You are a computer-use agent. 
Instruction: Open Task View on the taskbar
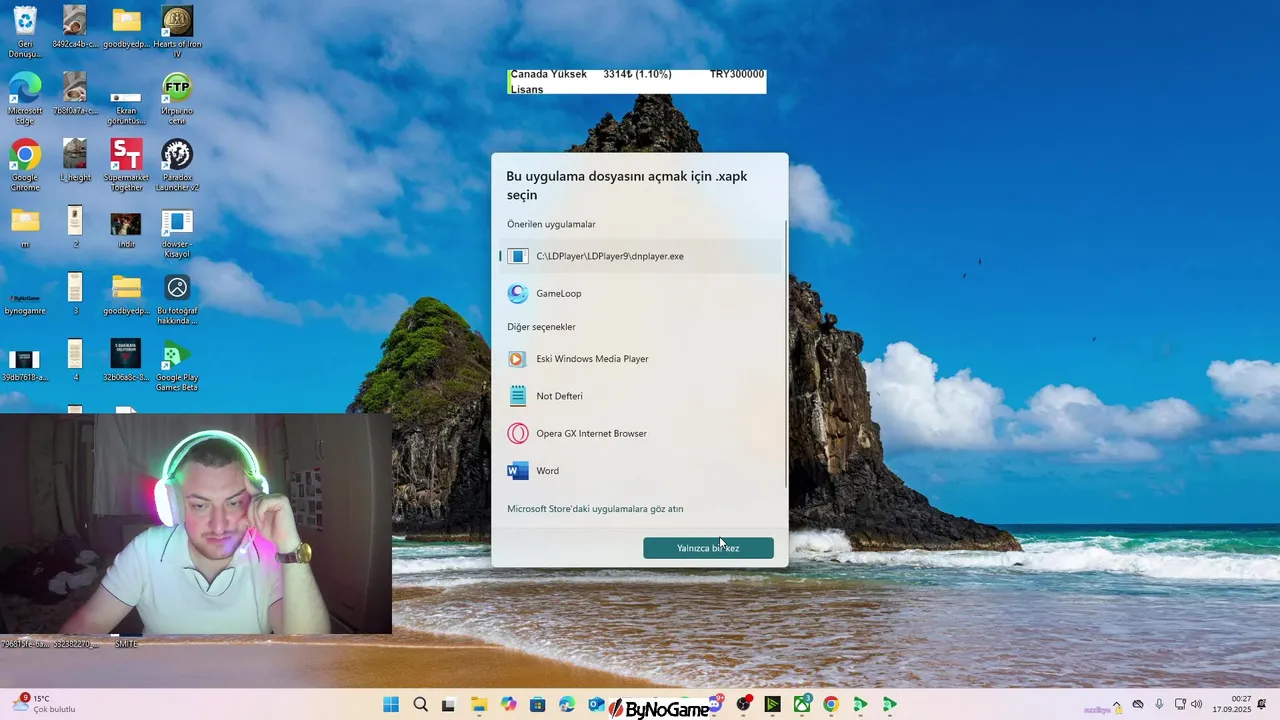[449, 705]
